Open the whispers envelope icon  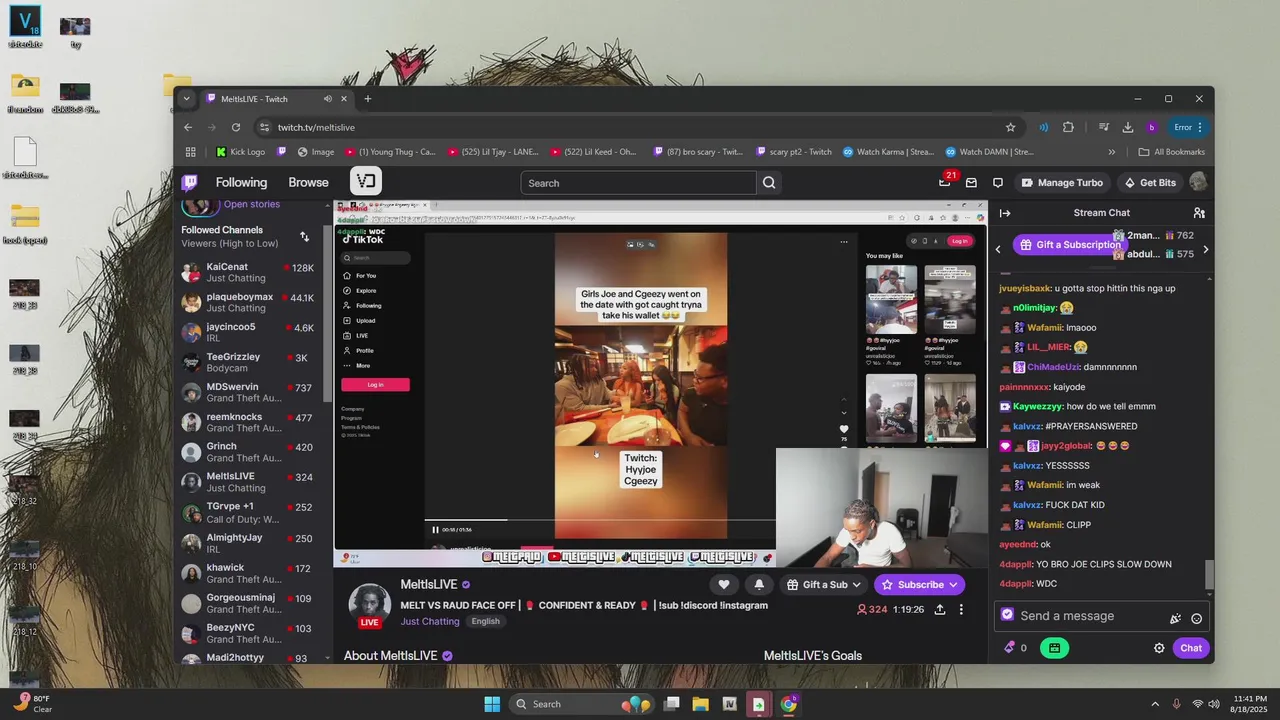coord(971,183)
